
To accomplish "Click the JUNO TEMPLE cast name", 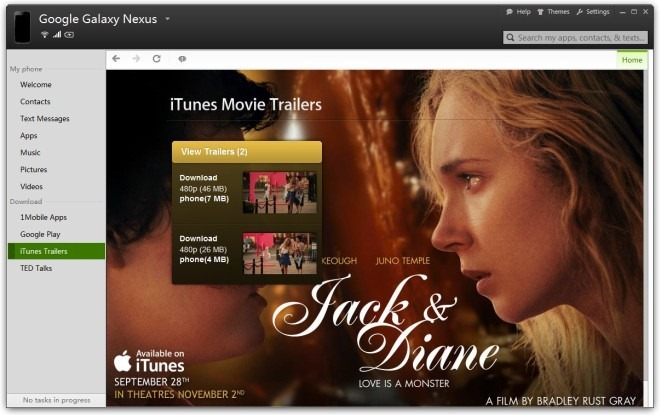I will coord(403,261).
